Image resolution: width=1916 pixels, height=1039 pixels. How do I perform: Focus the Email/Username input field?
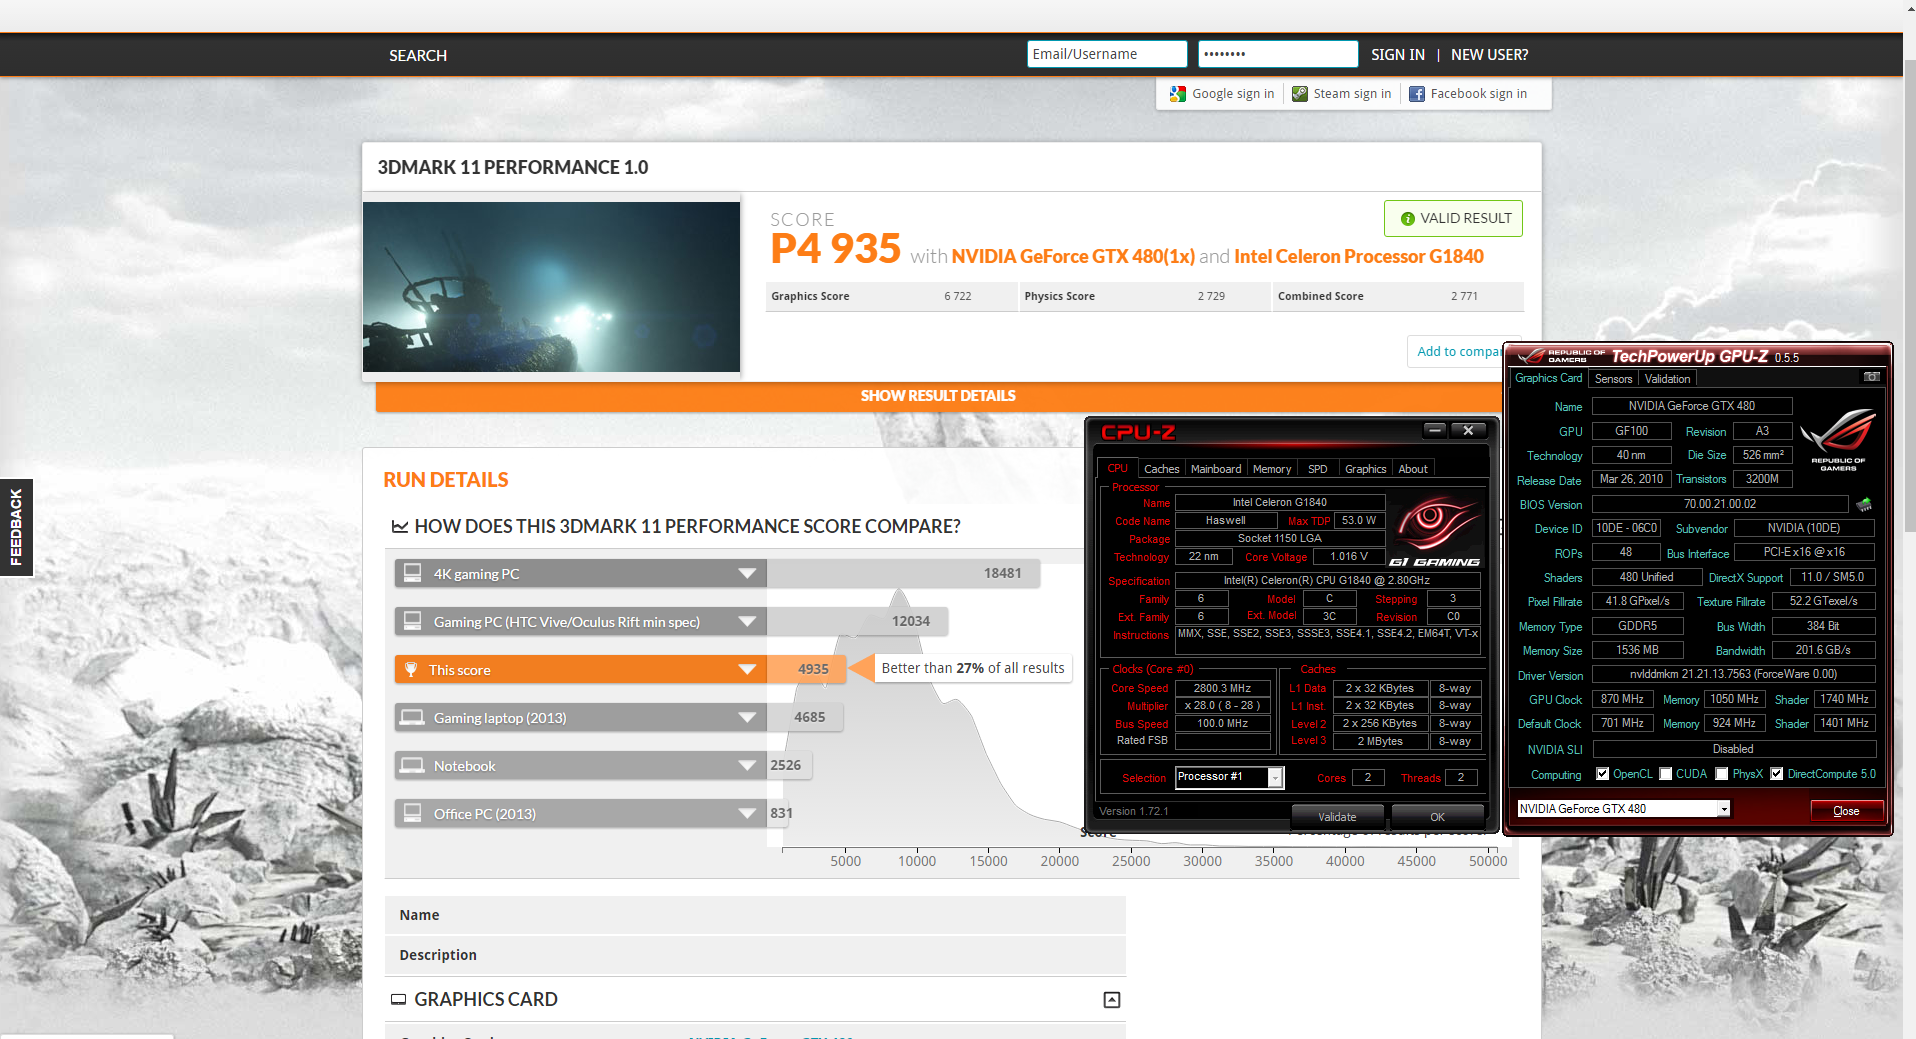1107,54
